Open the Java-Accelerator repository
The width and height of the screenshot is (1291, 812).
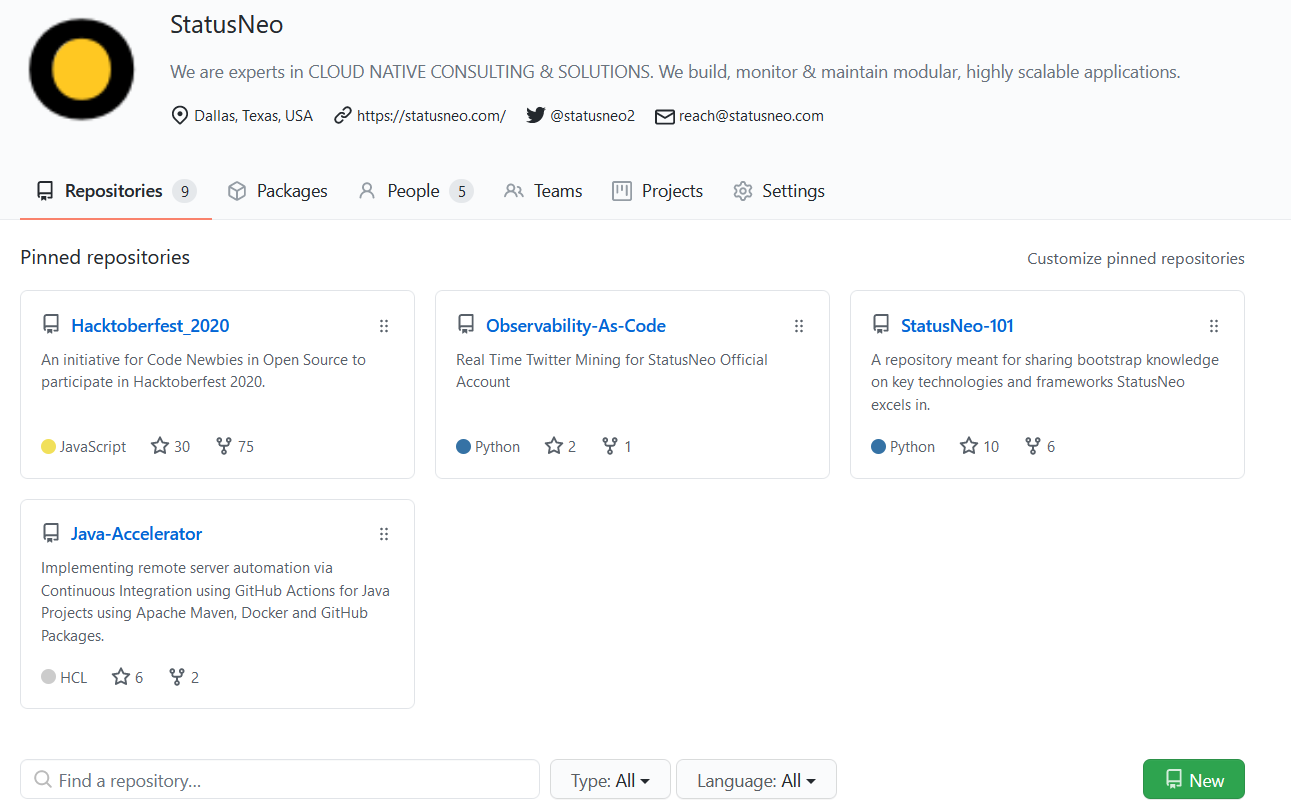coord(137,534)
